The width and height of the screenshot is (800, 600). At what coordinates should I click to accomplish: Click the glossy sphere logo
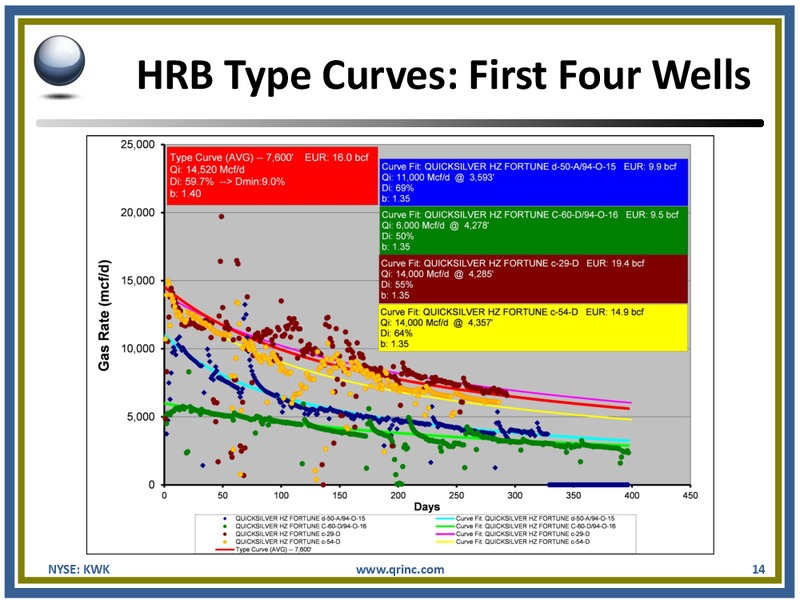60,61
